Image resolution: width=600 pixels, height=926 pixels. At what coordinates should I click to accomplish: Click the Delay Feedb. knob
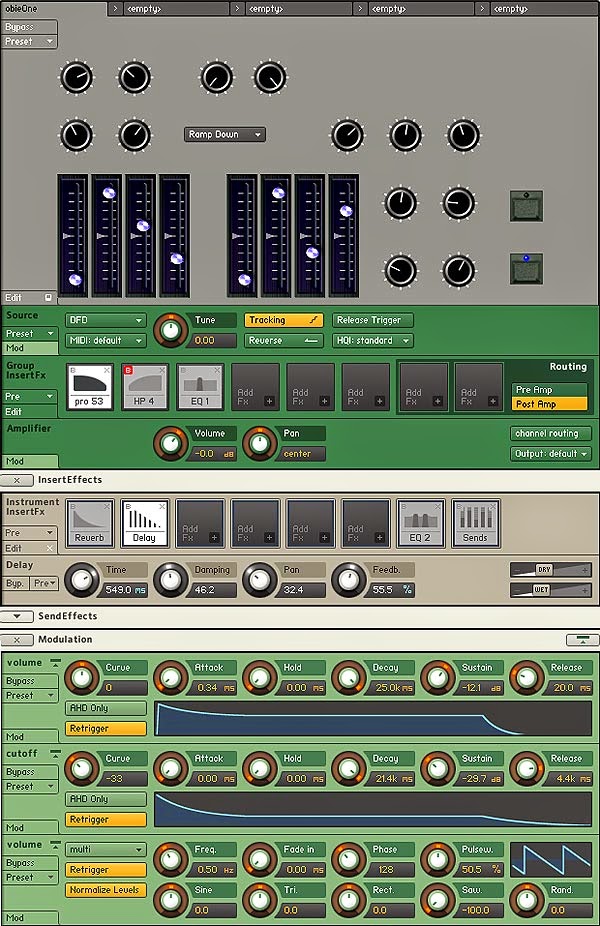pyautogui.click(x=348, y=580)
